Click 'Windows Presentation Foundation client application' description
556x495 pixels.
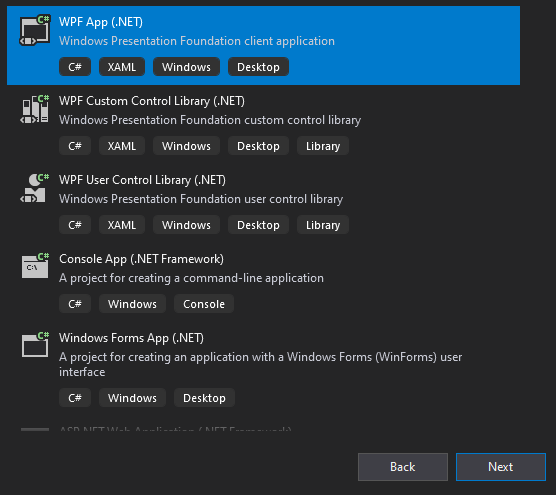pyautogui.click(x=197, y=41)
